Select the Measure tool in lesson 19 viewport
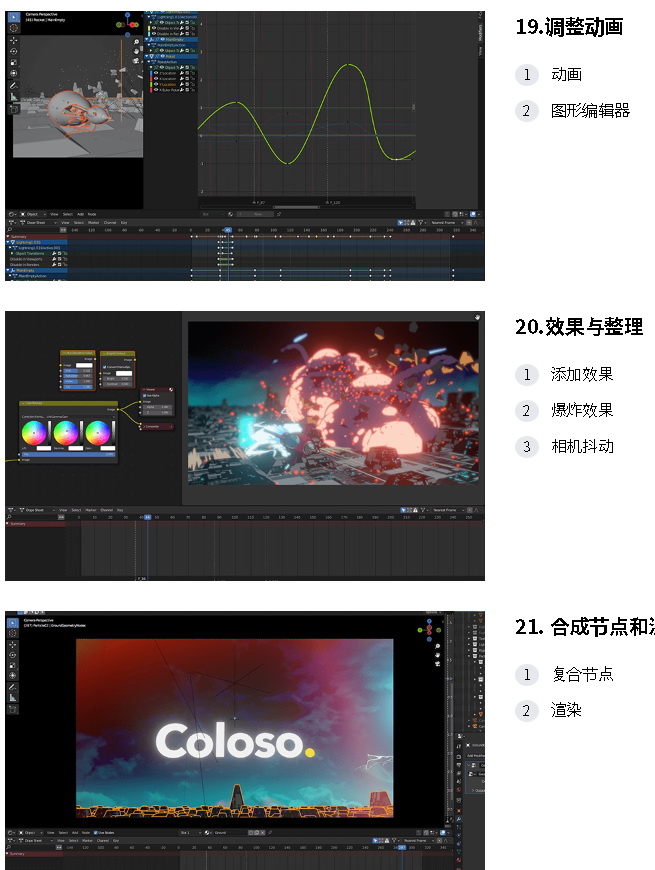Viewport: 655px width, 870px height. [x=13, y=97]
